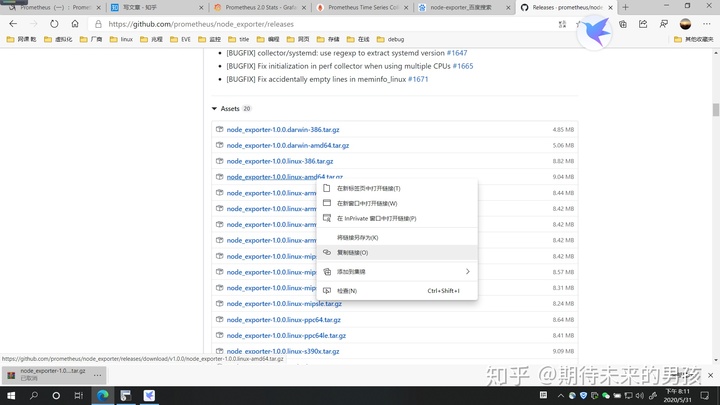Click package icon beside darwin-386 asset

(219, 129)
